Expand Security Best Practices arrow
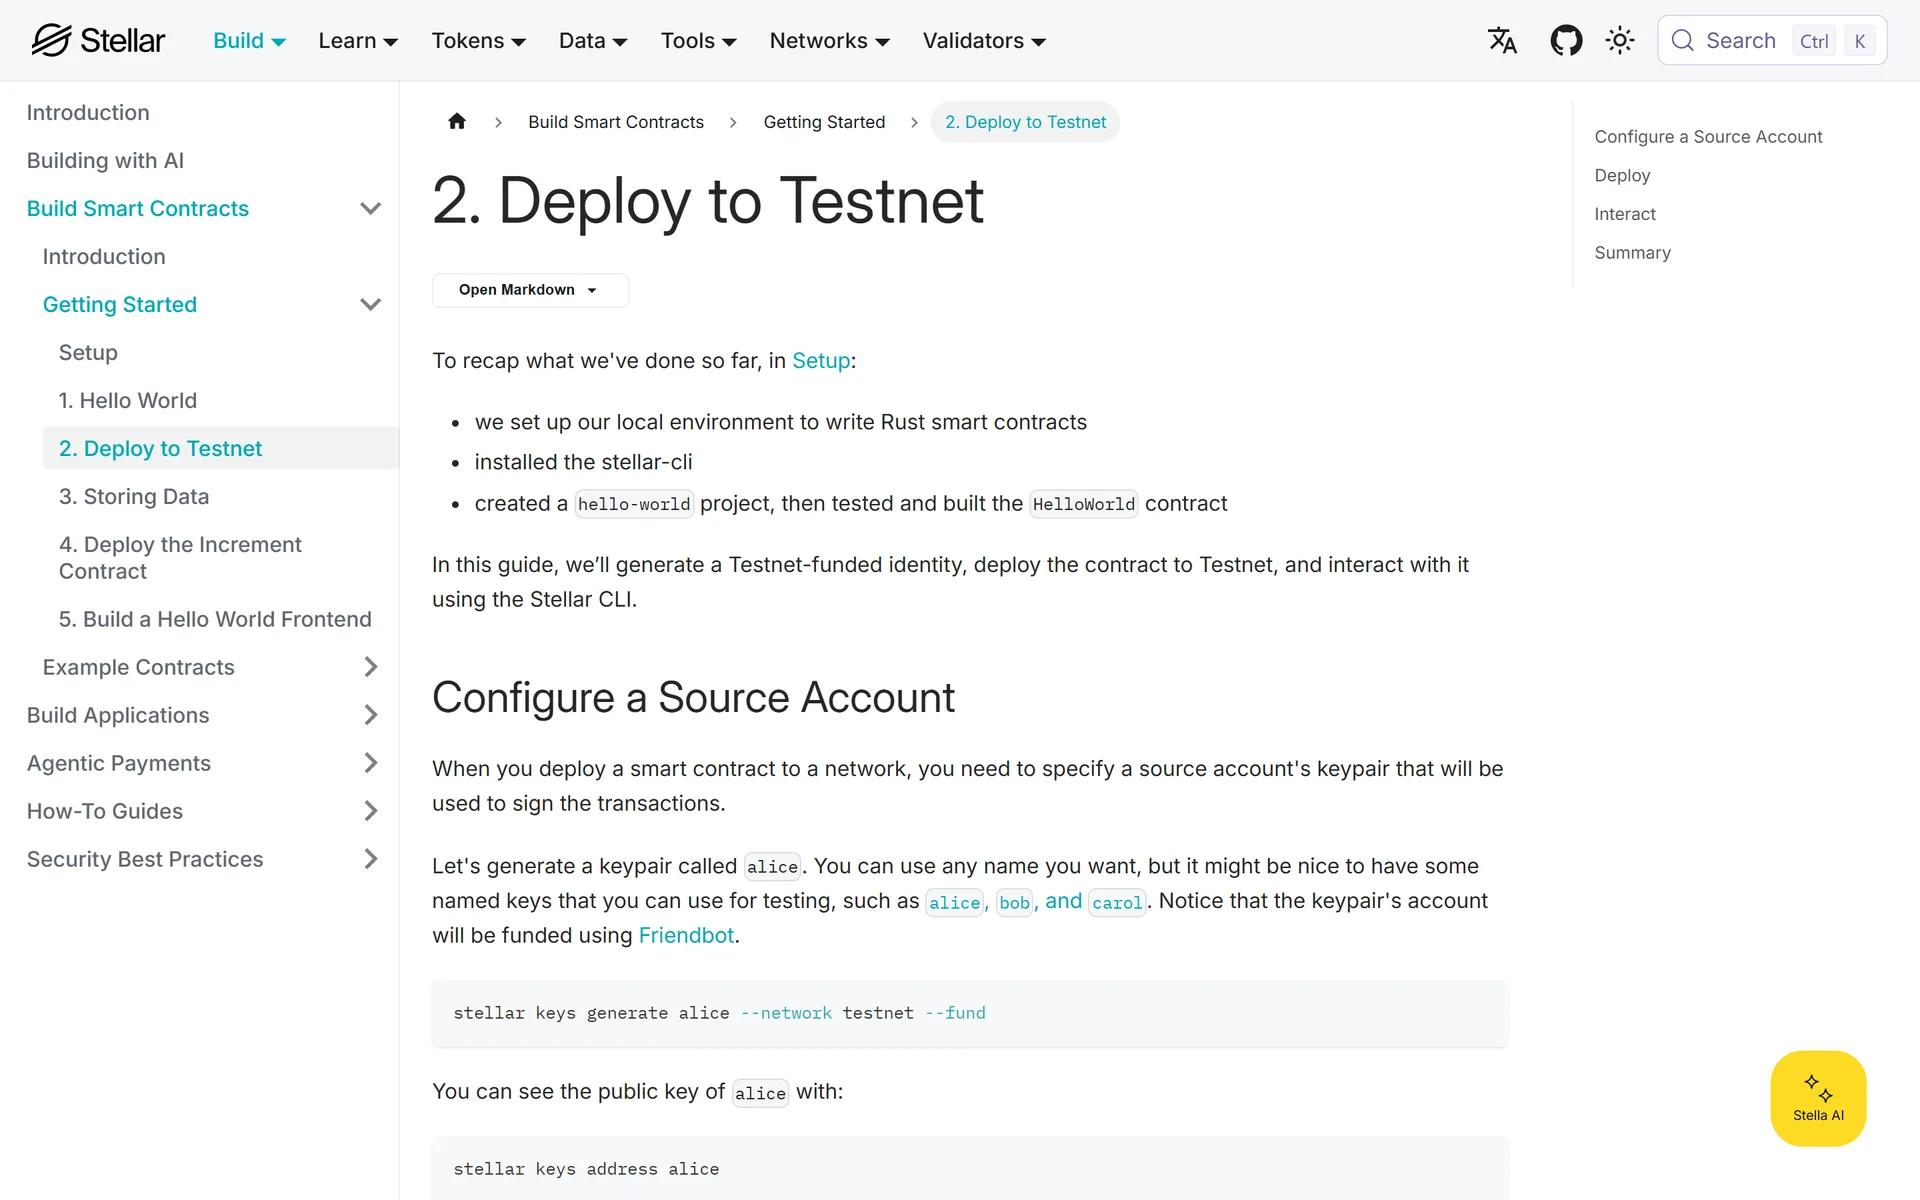The height and width of the screenshot is (1200, 1920). 370,859
